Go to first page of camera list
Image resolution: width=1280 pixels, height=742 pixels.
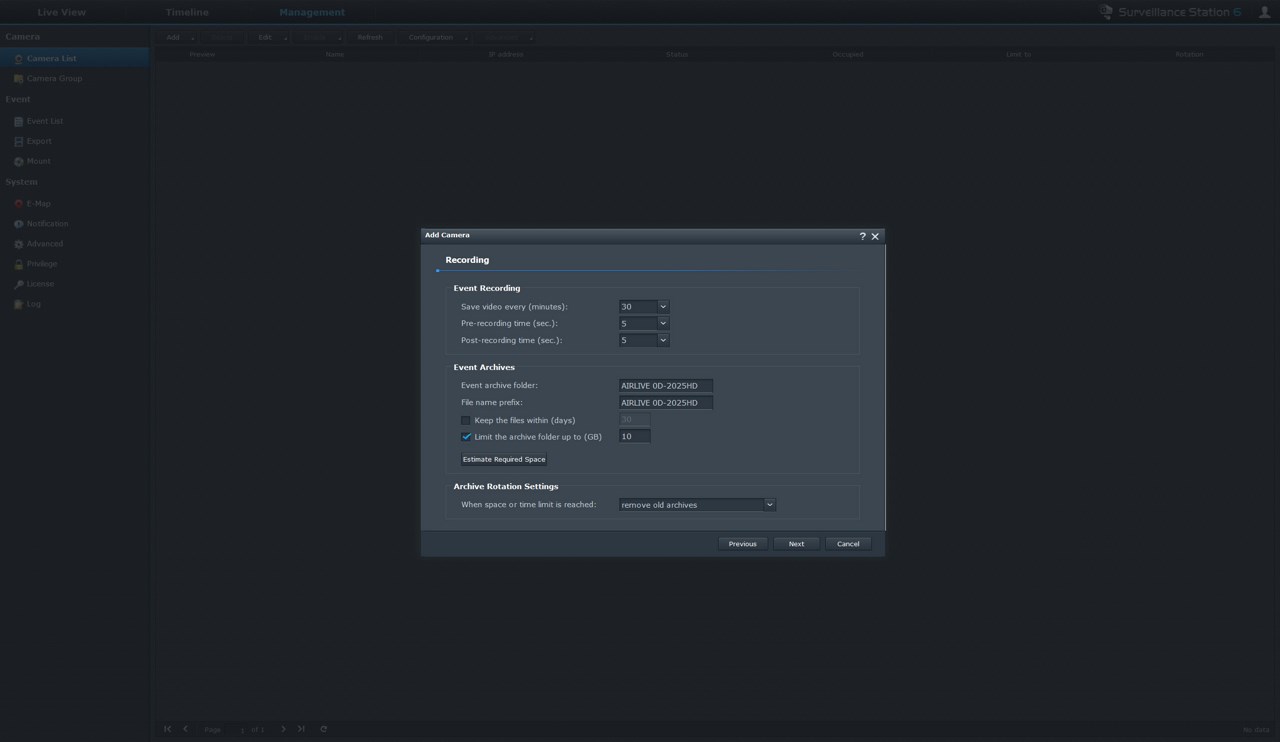point(167,729)
